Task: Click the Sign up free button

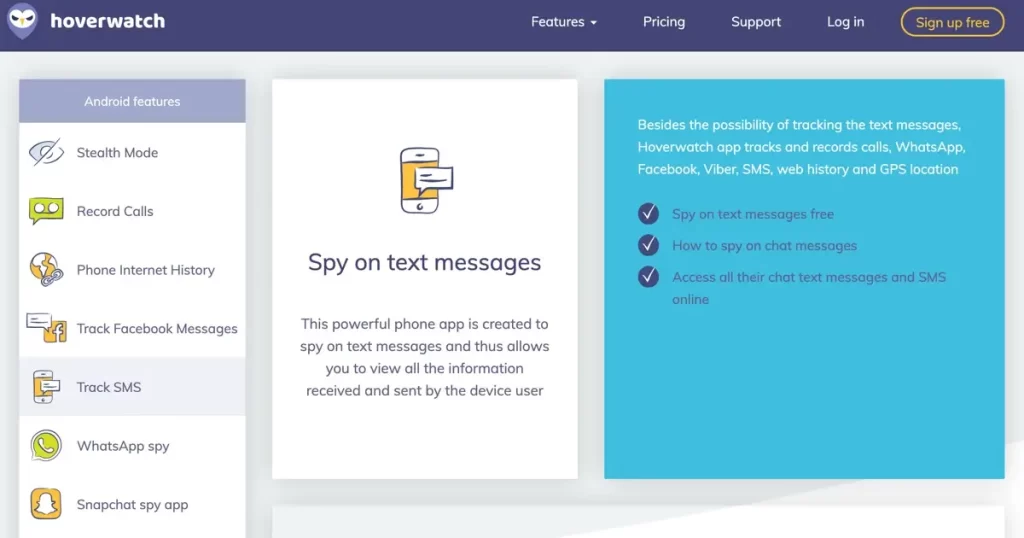Action: (x=952, y=22)
